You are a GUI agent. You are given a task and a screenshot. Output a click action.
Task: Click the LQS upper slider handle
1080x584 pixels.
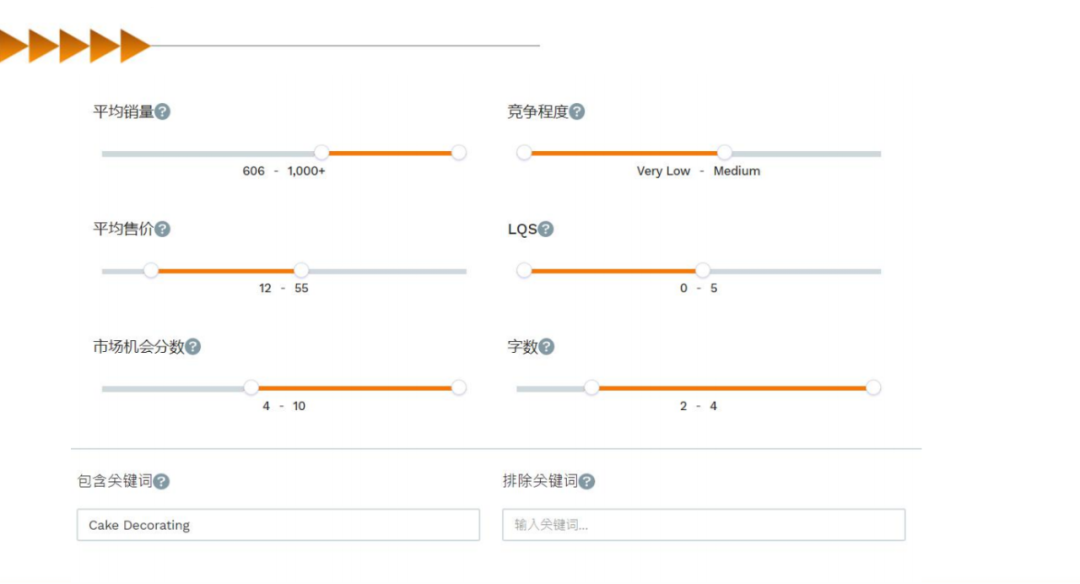(703, 270)
